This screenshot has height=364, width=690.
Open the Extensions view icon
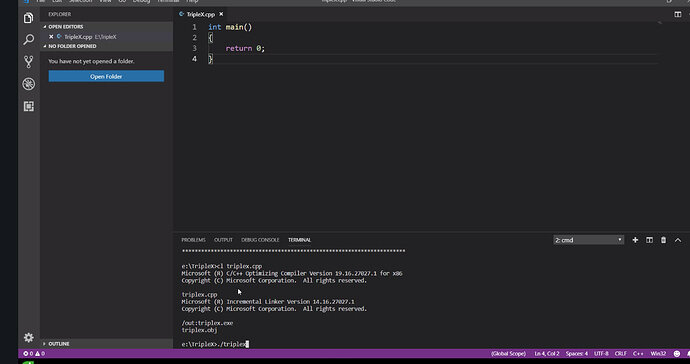29,106
